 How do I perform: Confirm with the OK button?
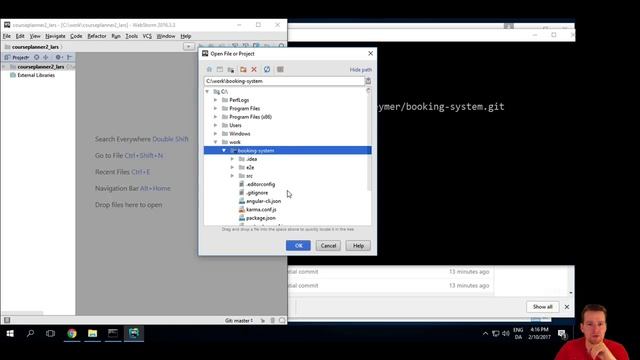click(298, 246)
